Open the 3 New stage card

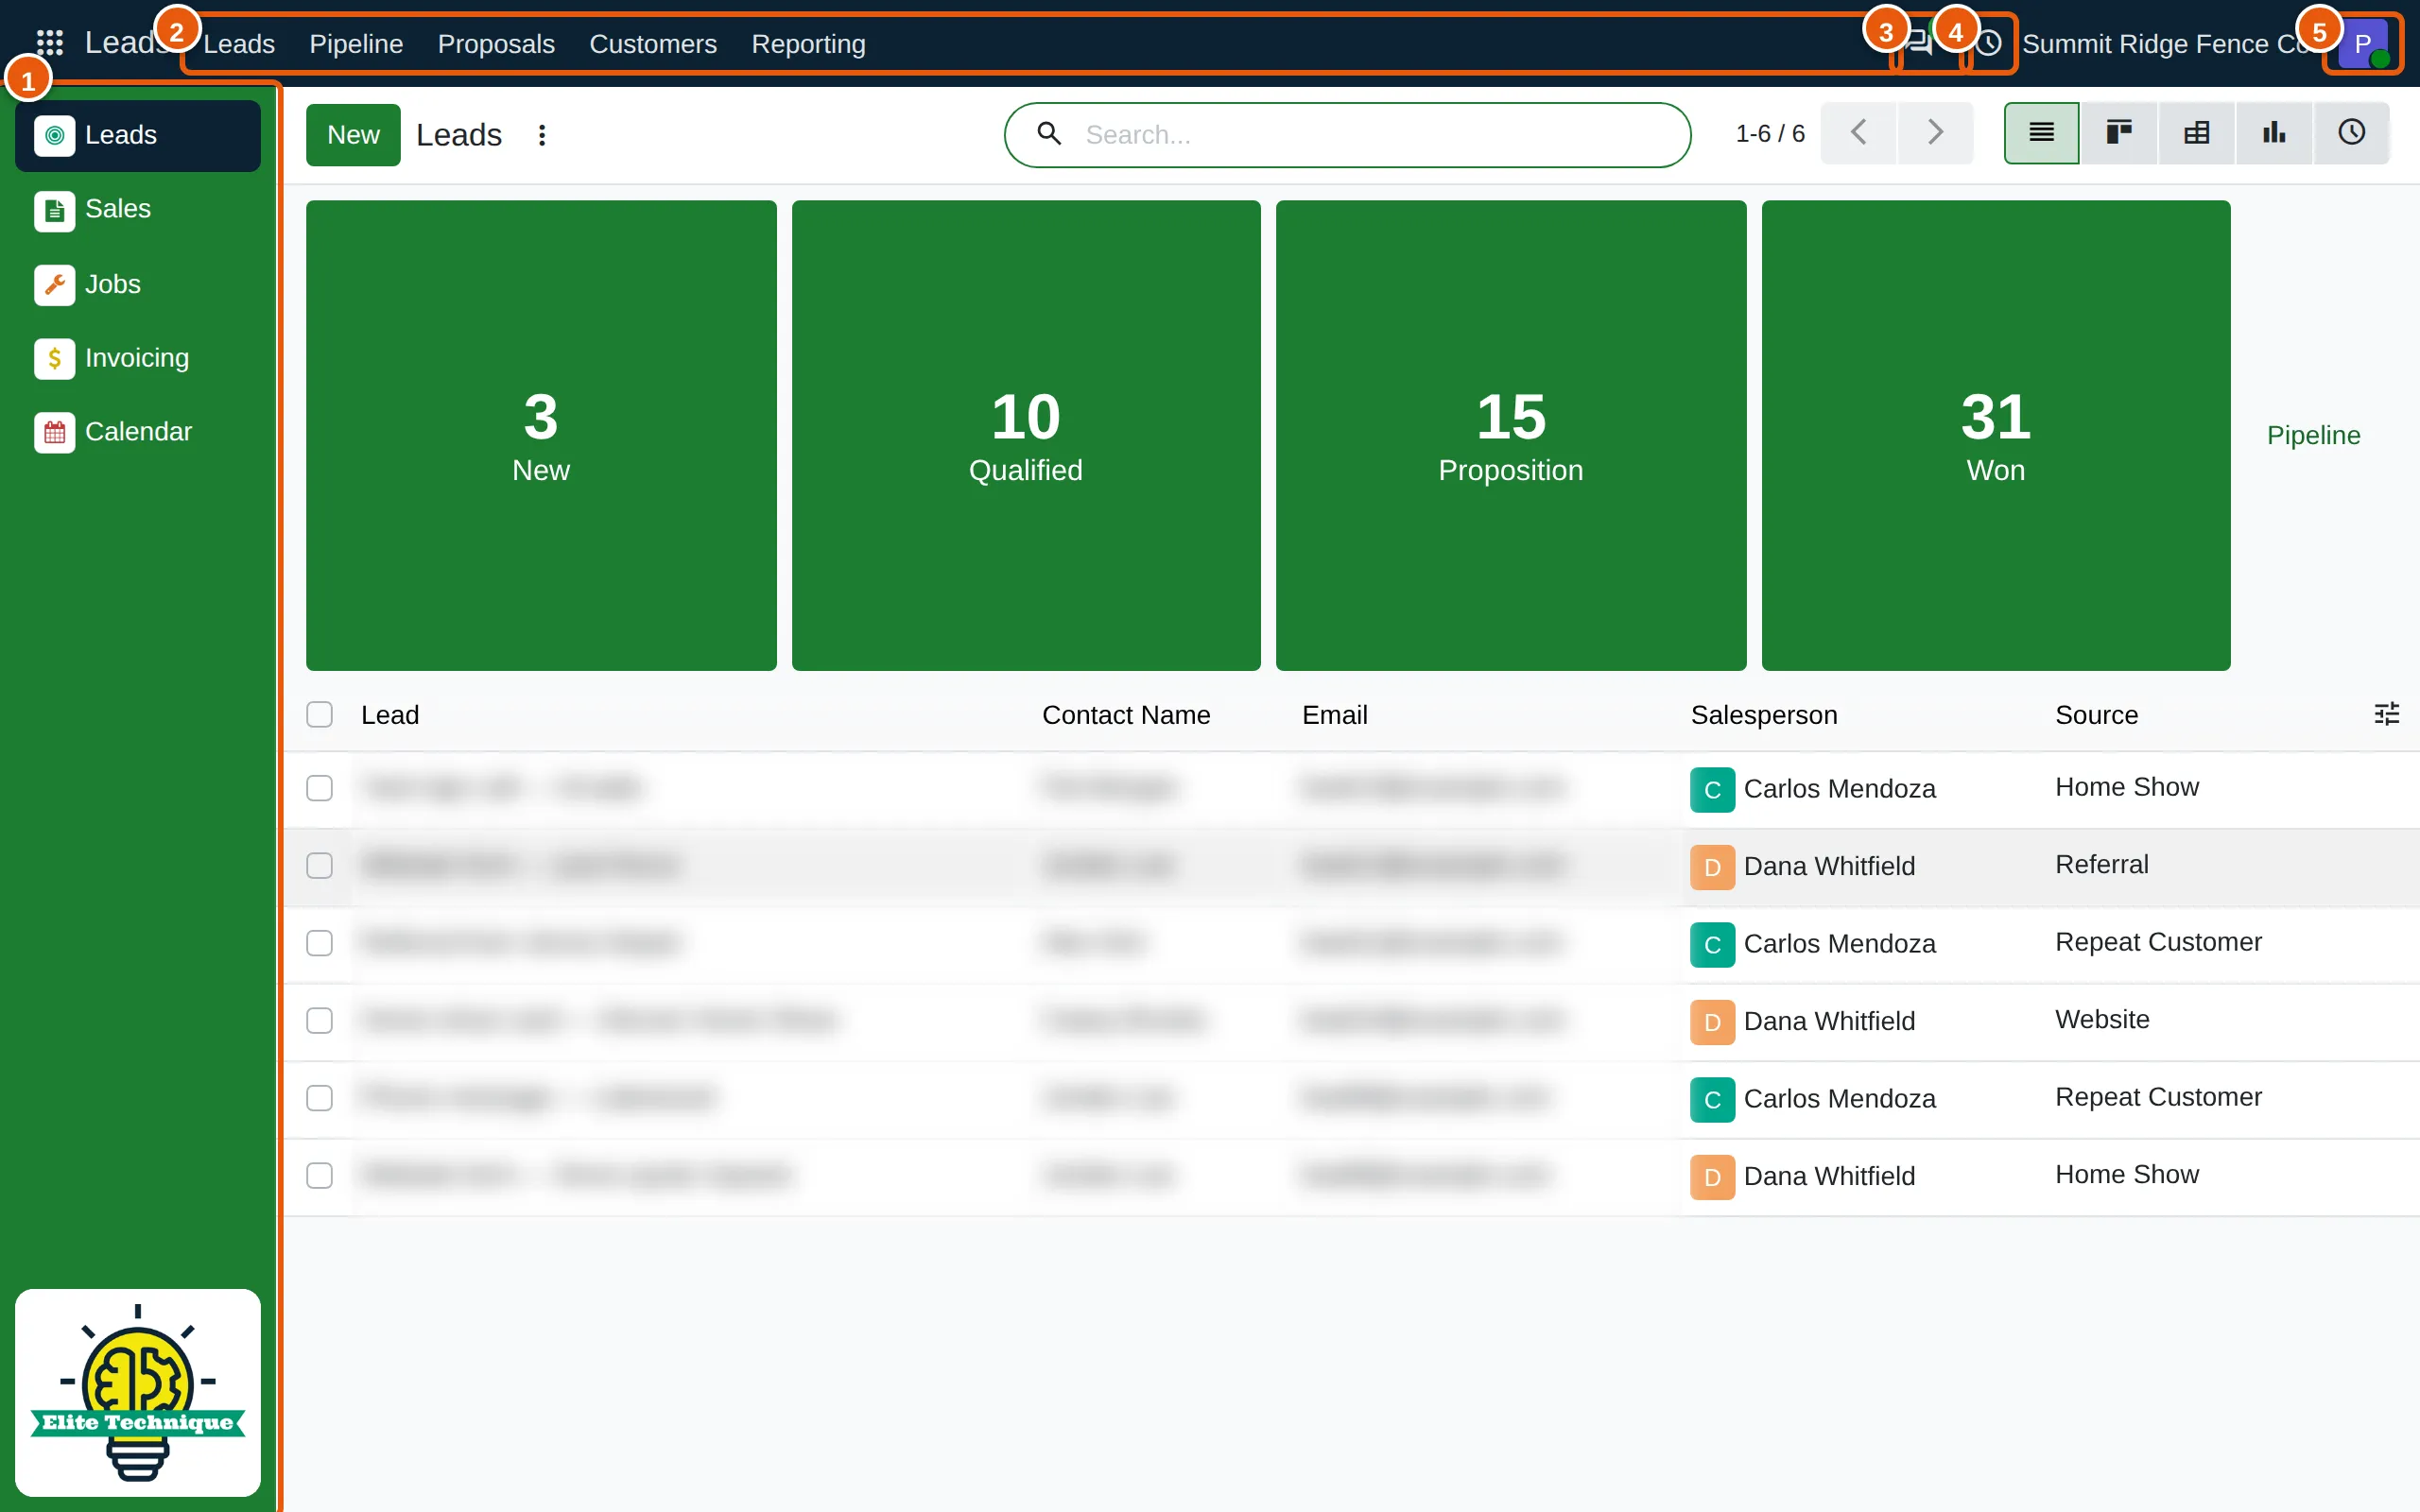(541, 435)
